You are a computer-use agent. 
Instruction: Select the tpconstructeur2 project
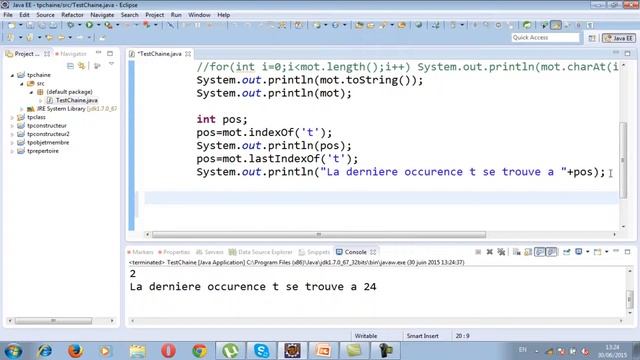(x=48, y=134)
